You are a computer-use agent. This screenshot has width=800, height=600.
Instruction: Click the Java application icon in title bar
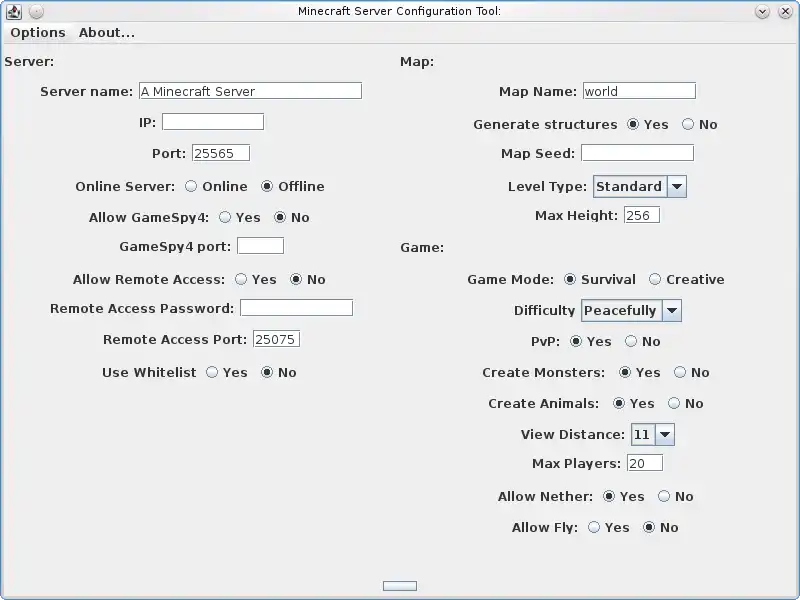point(14,11)
